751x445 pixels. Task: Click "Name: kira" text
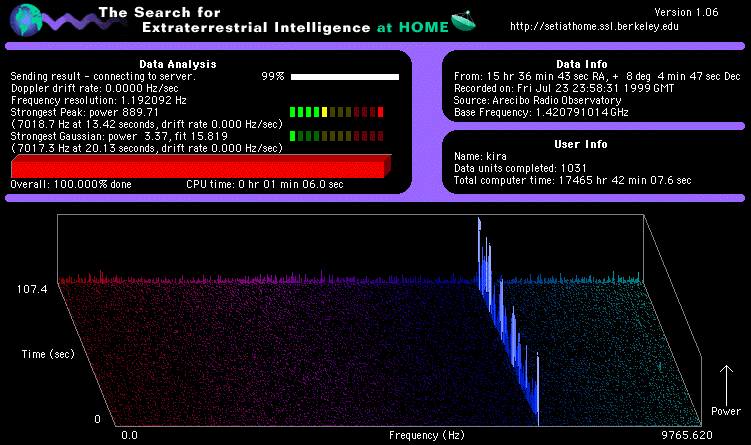coord(480,156)
